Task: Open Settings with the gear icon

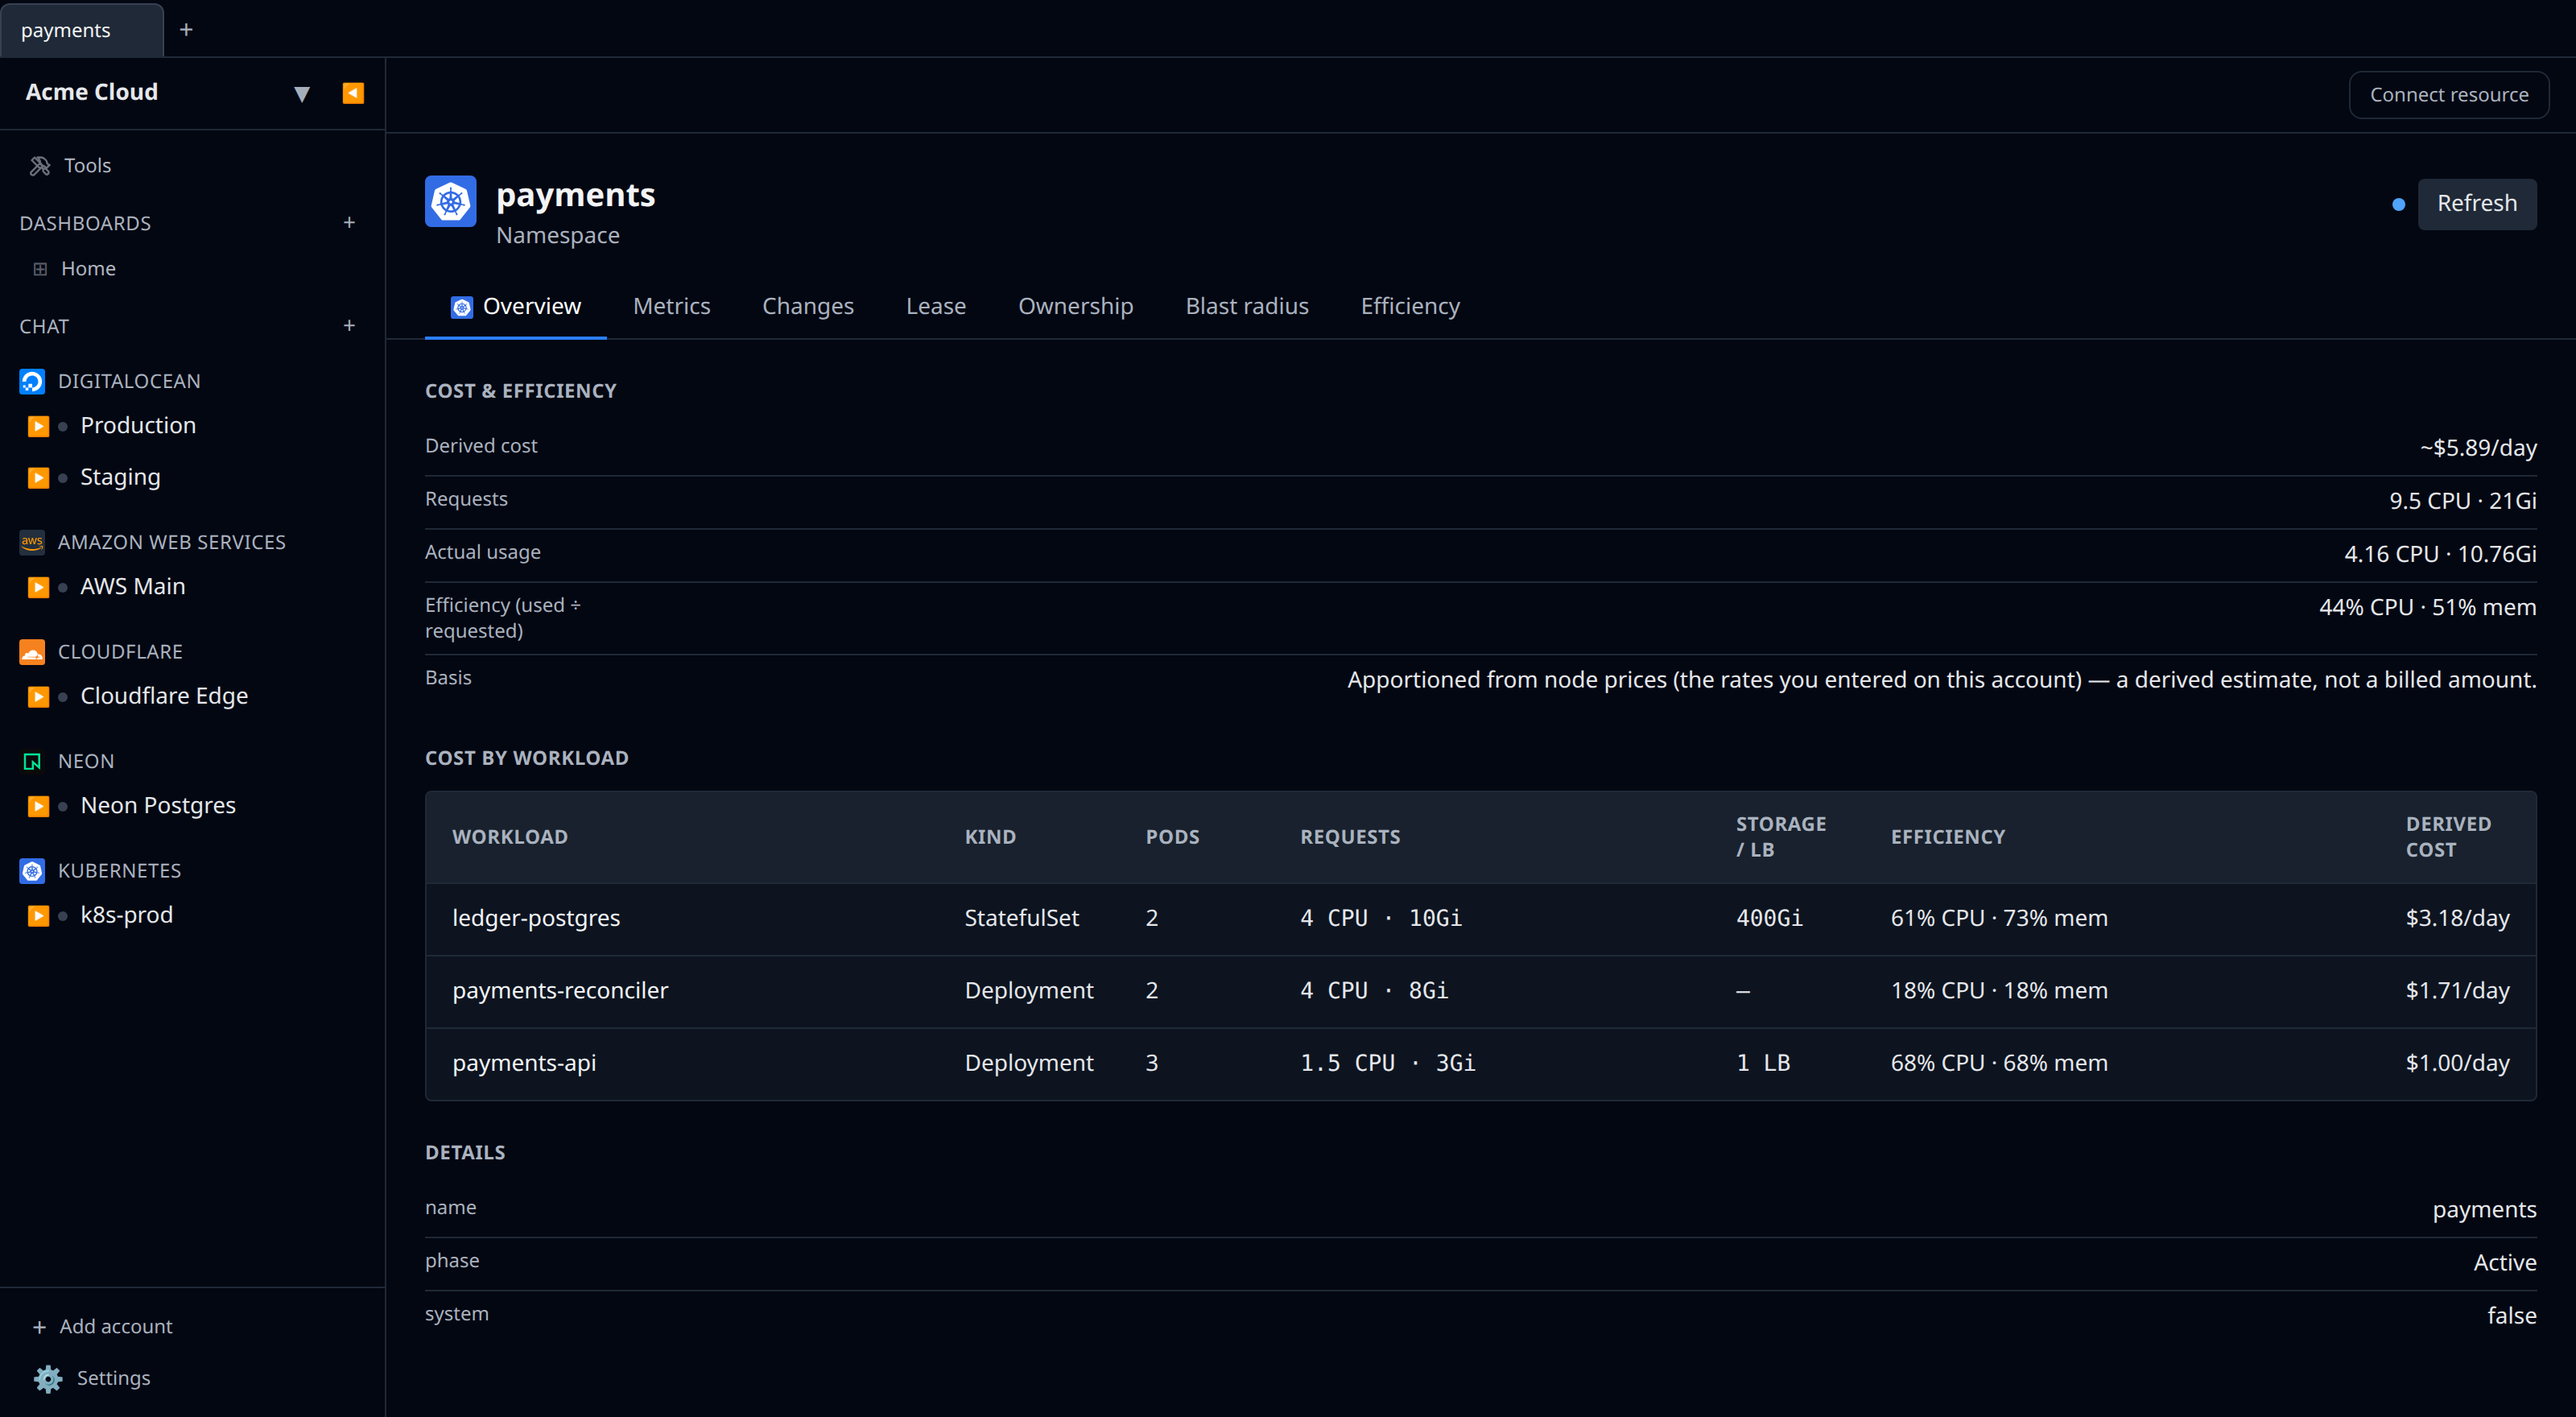Action: click(47, 1379)
